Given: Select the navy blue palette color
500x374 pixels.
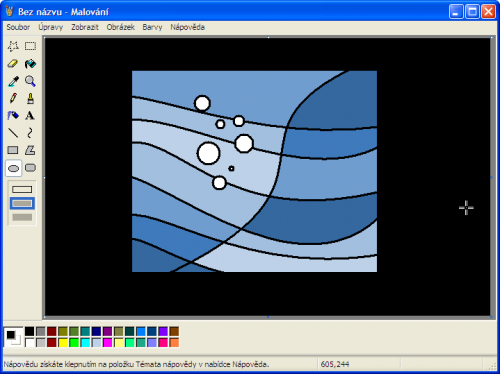Looking at the screenshot, I should coord(96,331).
